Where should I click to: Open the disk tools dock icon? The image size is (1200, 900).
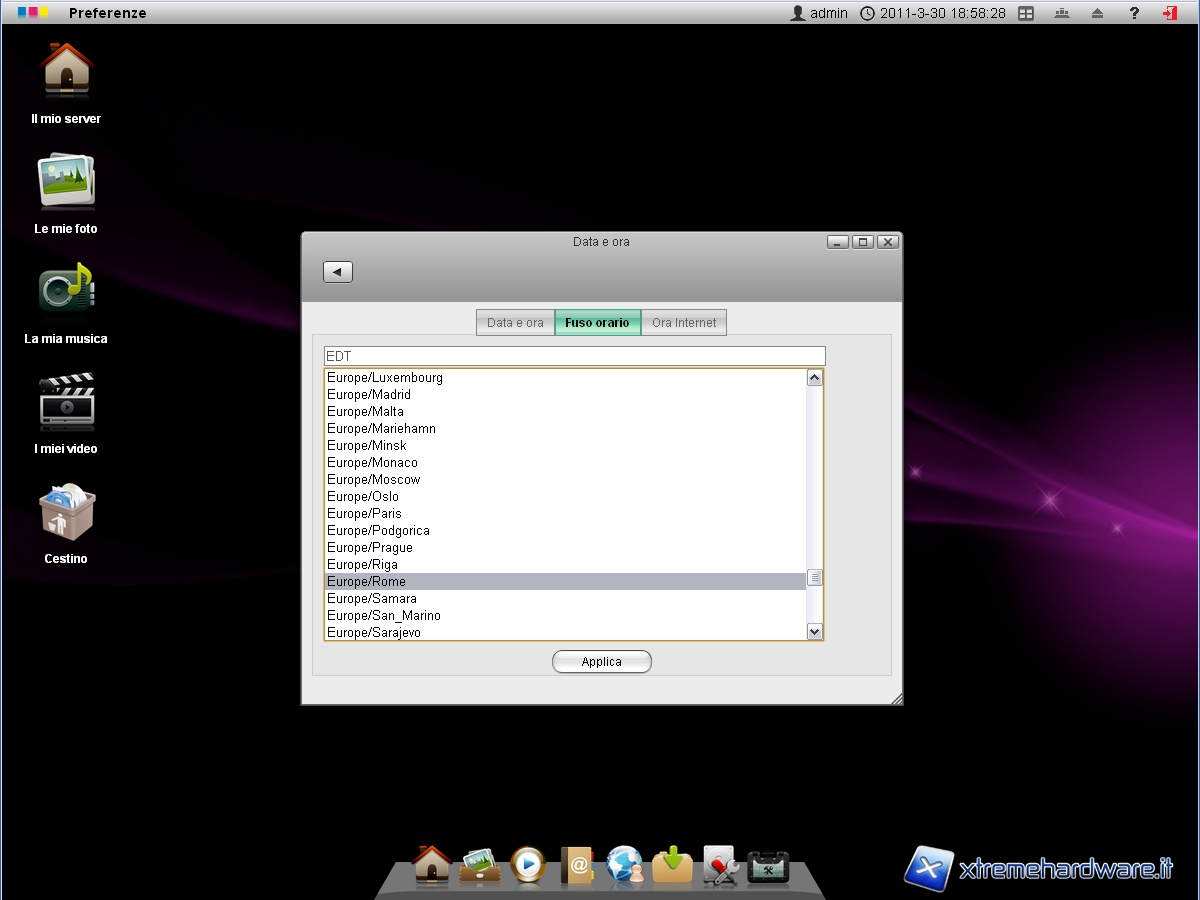[x=720, y=864]
